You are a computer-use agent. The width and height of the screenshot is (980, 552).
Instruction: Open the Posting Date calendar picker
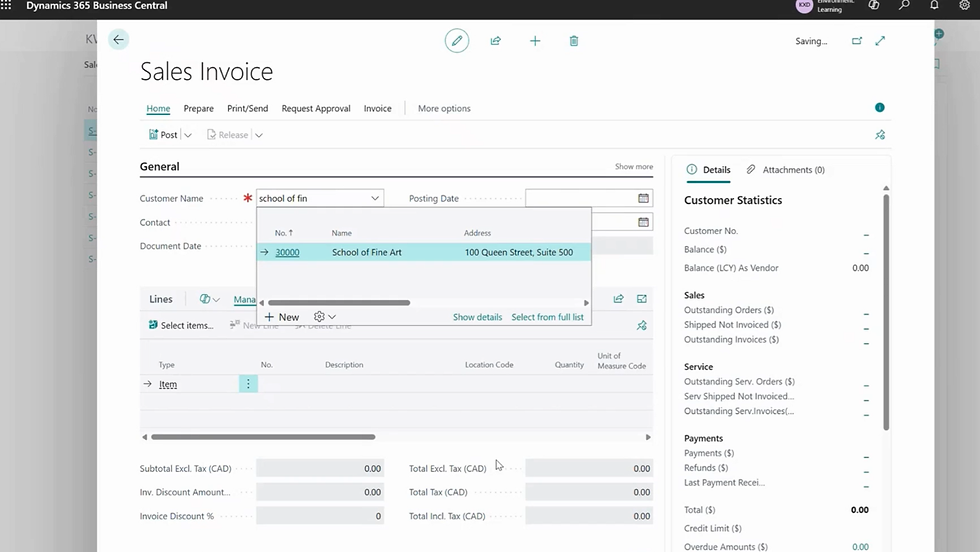coord(643,198)
